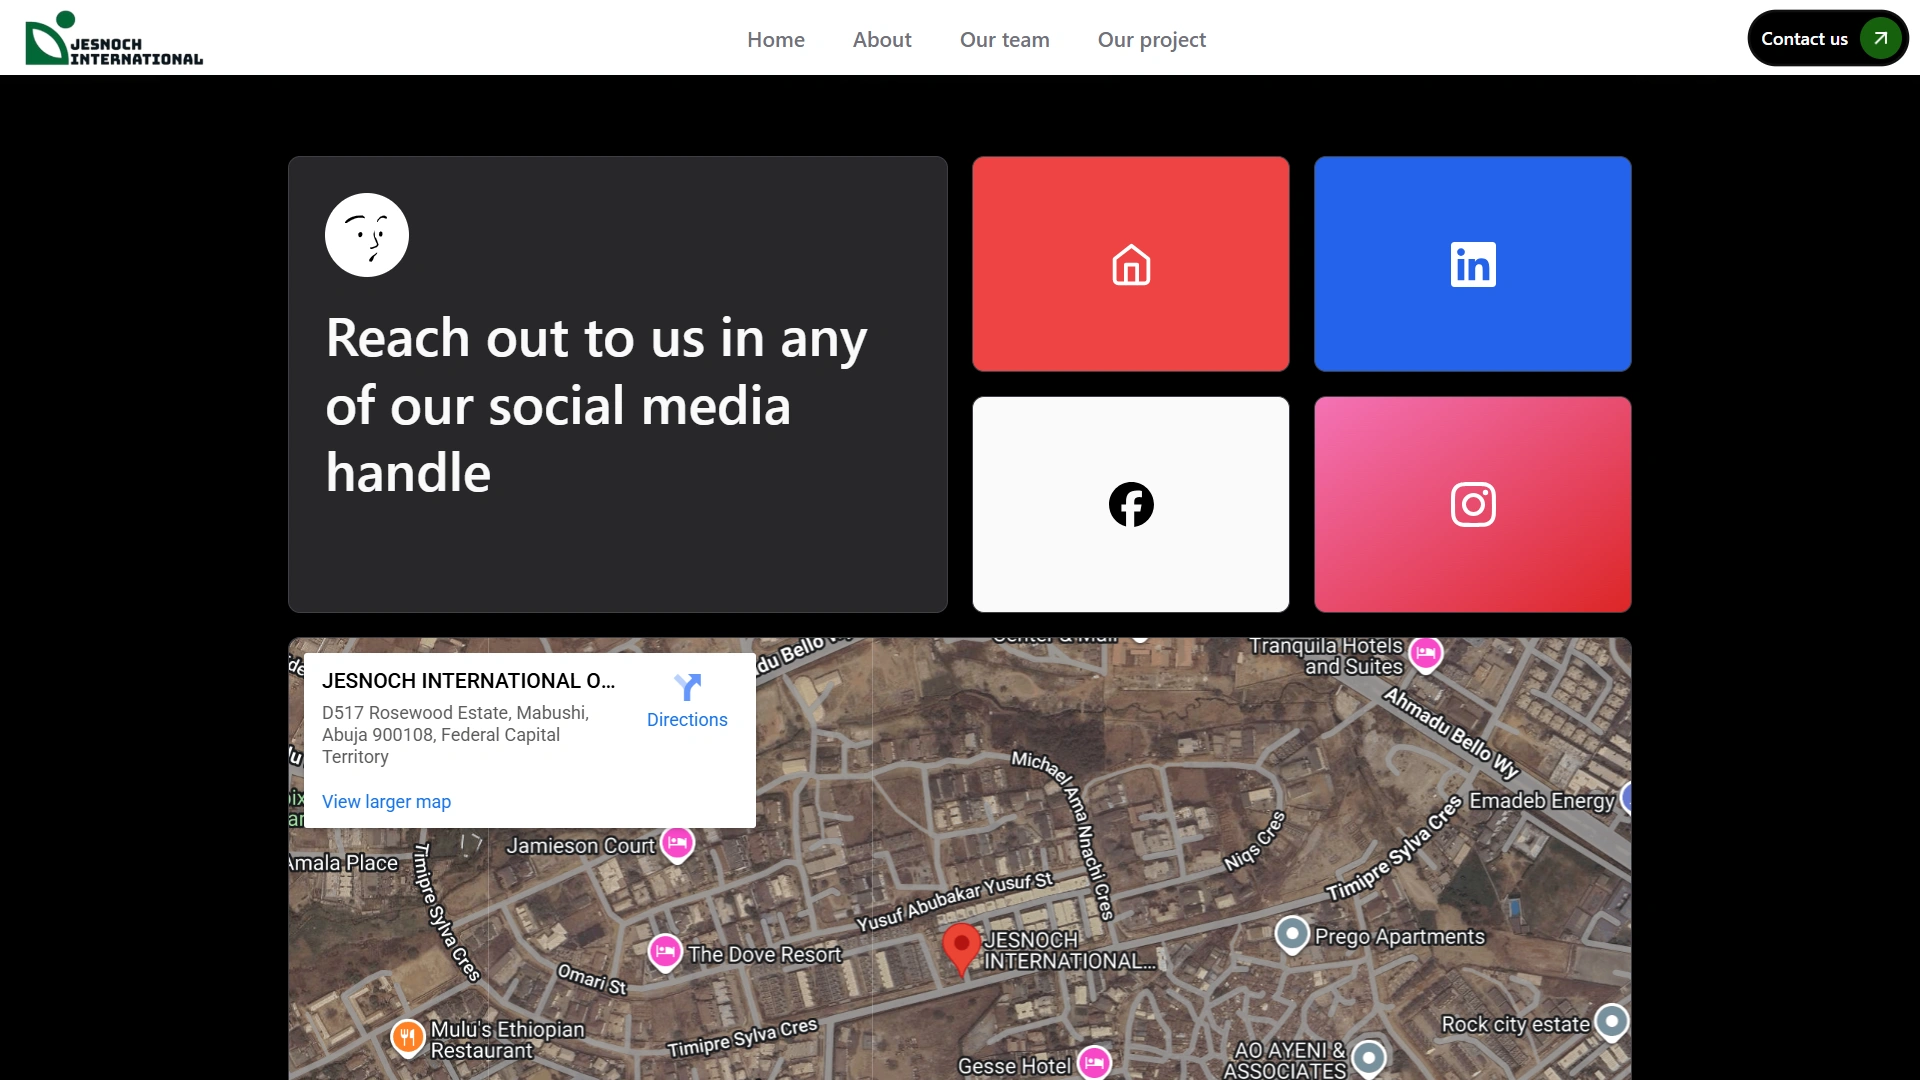Open the About menu item
Image resolution: width=1920 pixels, height=1080 pixels.
[x=881, y=40]
